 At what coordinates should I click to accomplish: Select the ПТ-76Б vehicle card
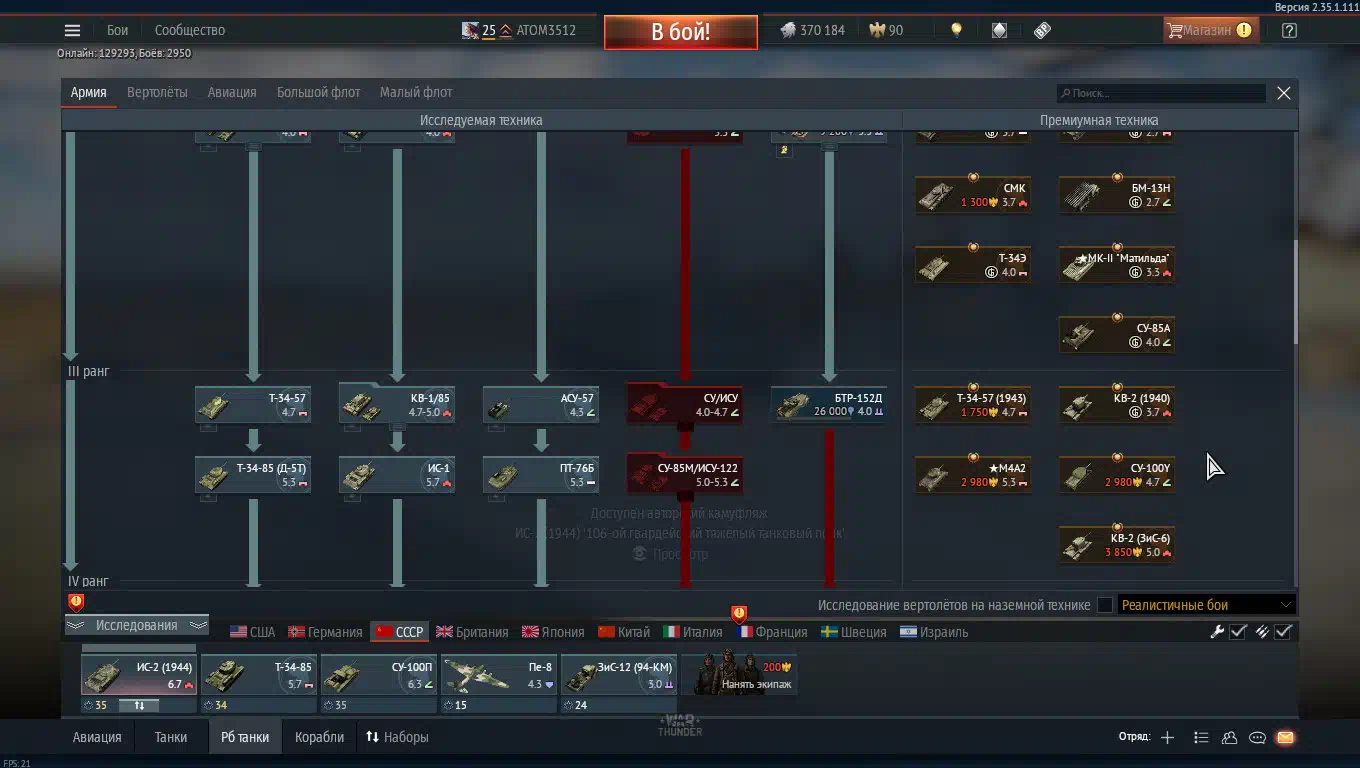click(541, 475)
